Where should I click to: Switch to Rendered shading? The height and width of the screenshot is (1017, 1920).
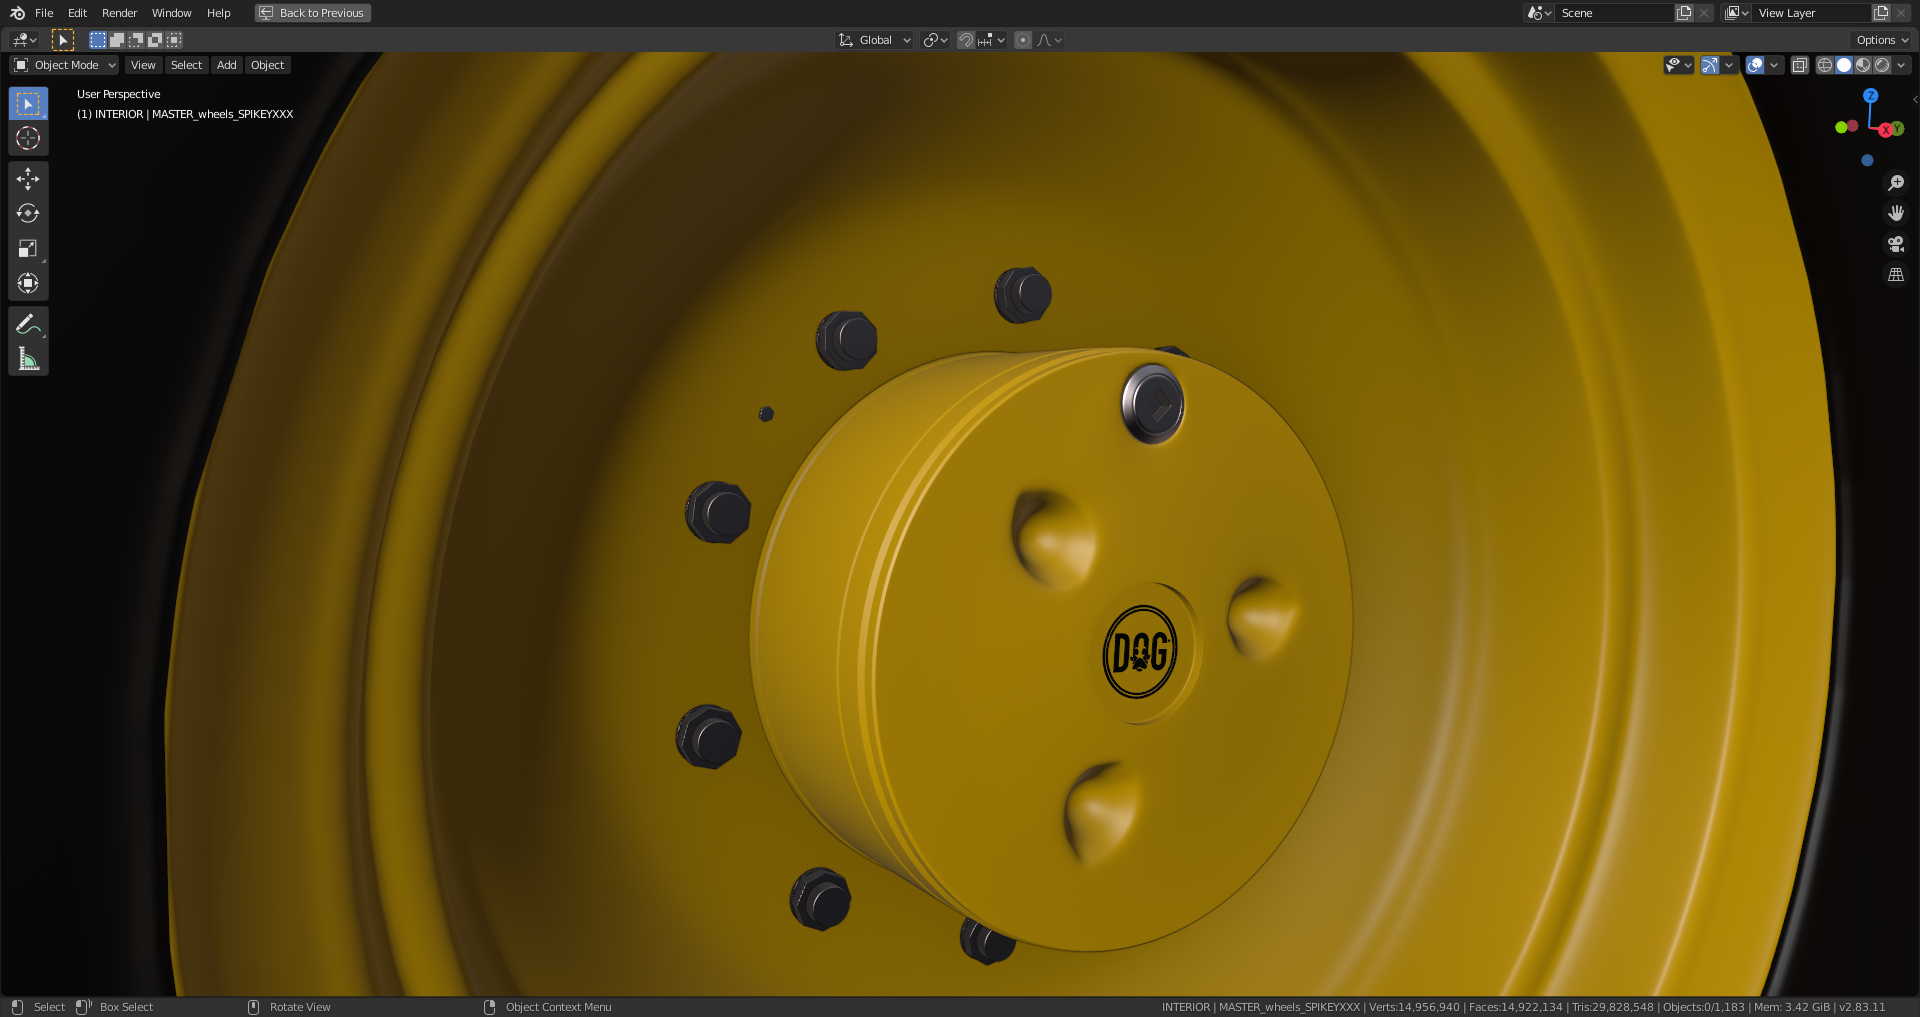tap(1881, 65)
